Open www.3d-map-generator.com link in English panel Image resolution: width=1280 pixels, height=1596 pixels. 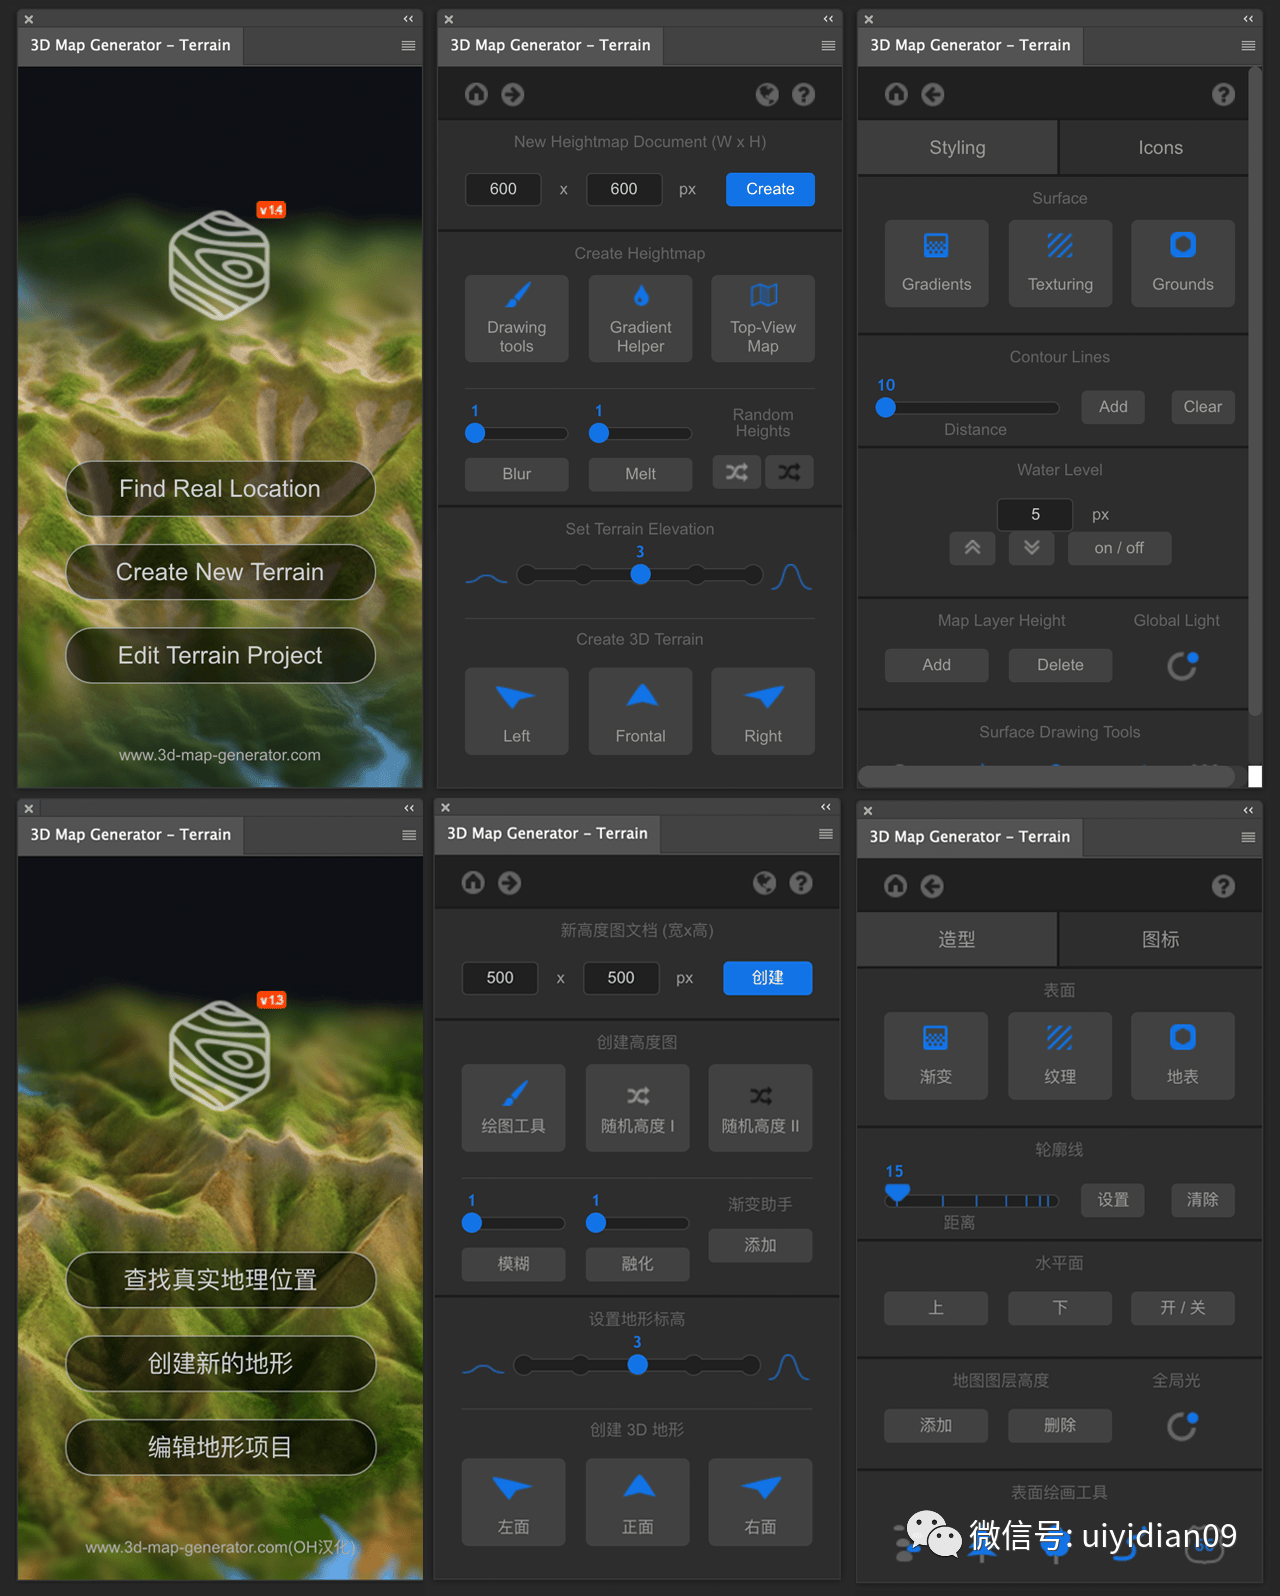pyautogui.click(x=220, y=755)
